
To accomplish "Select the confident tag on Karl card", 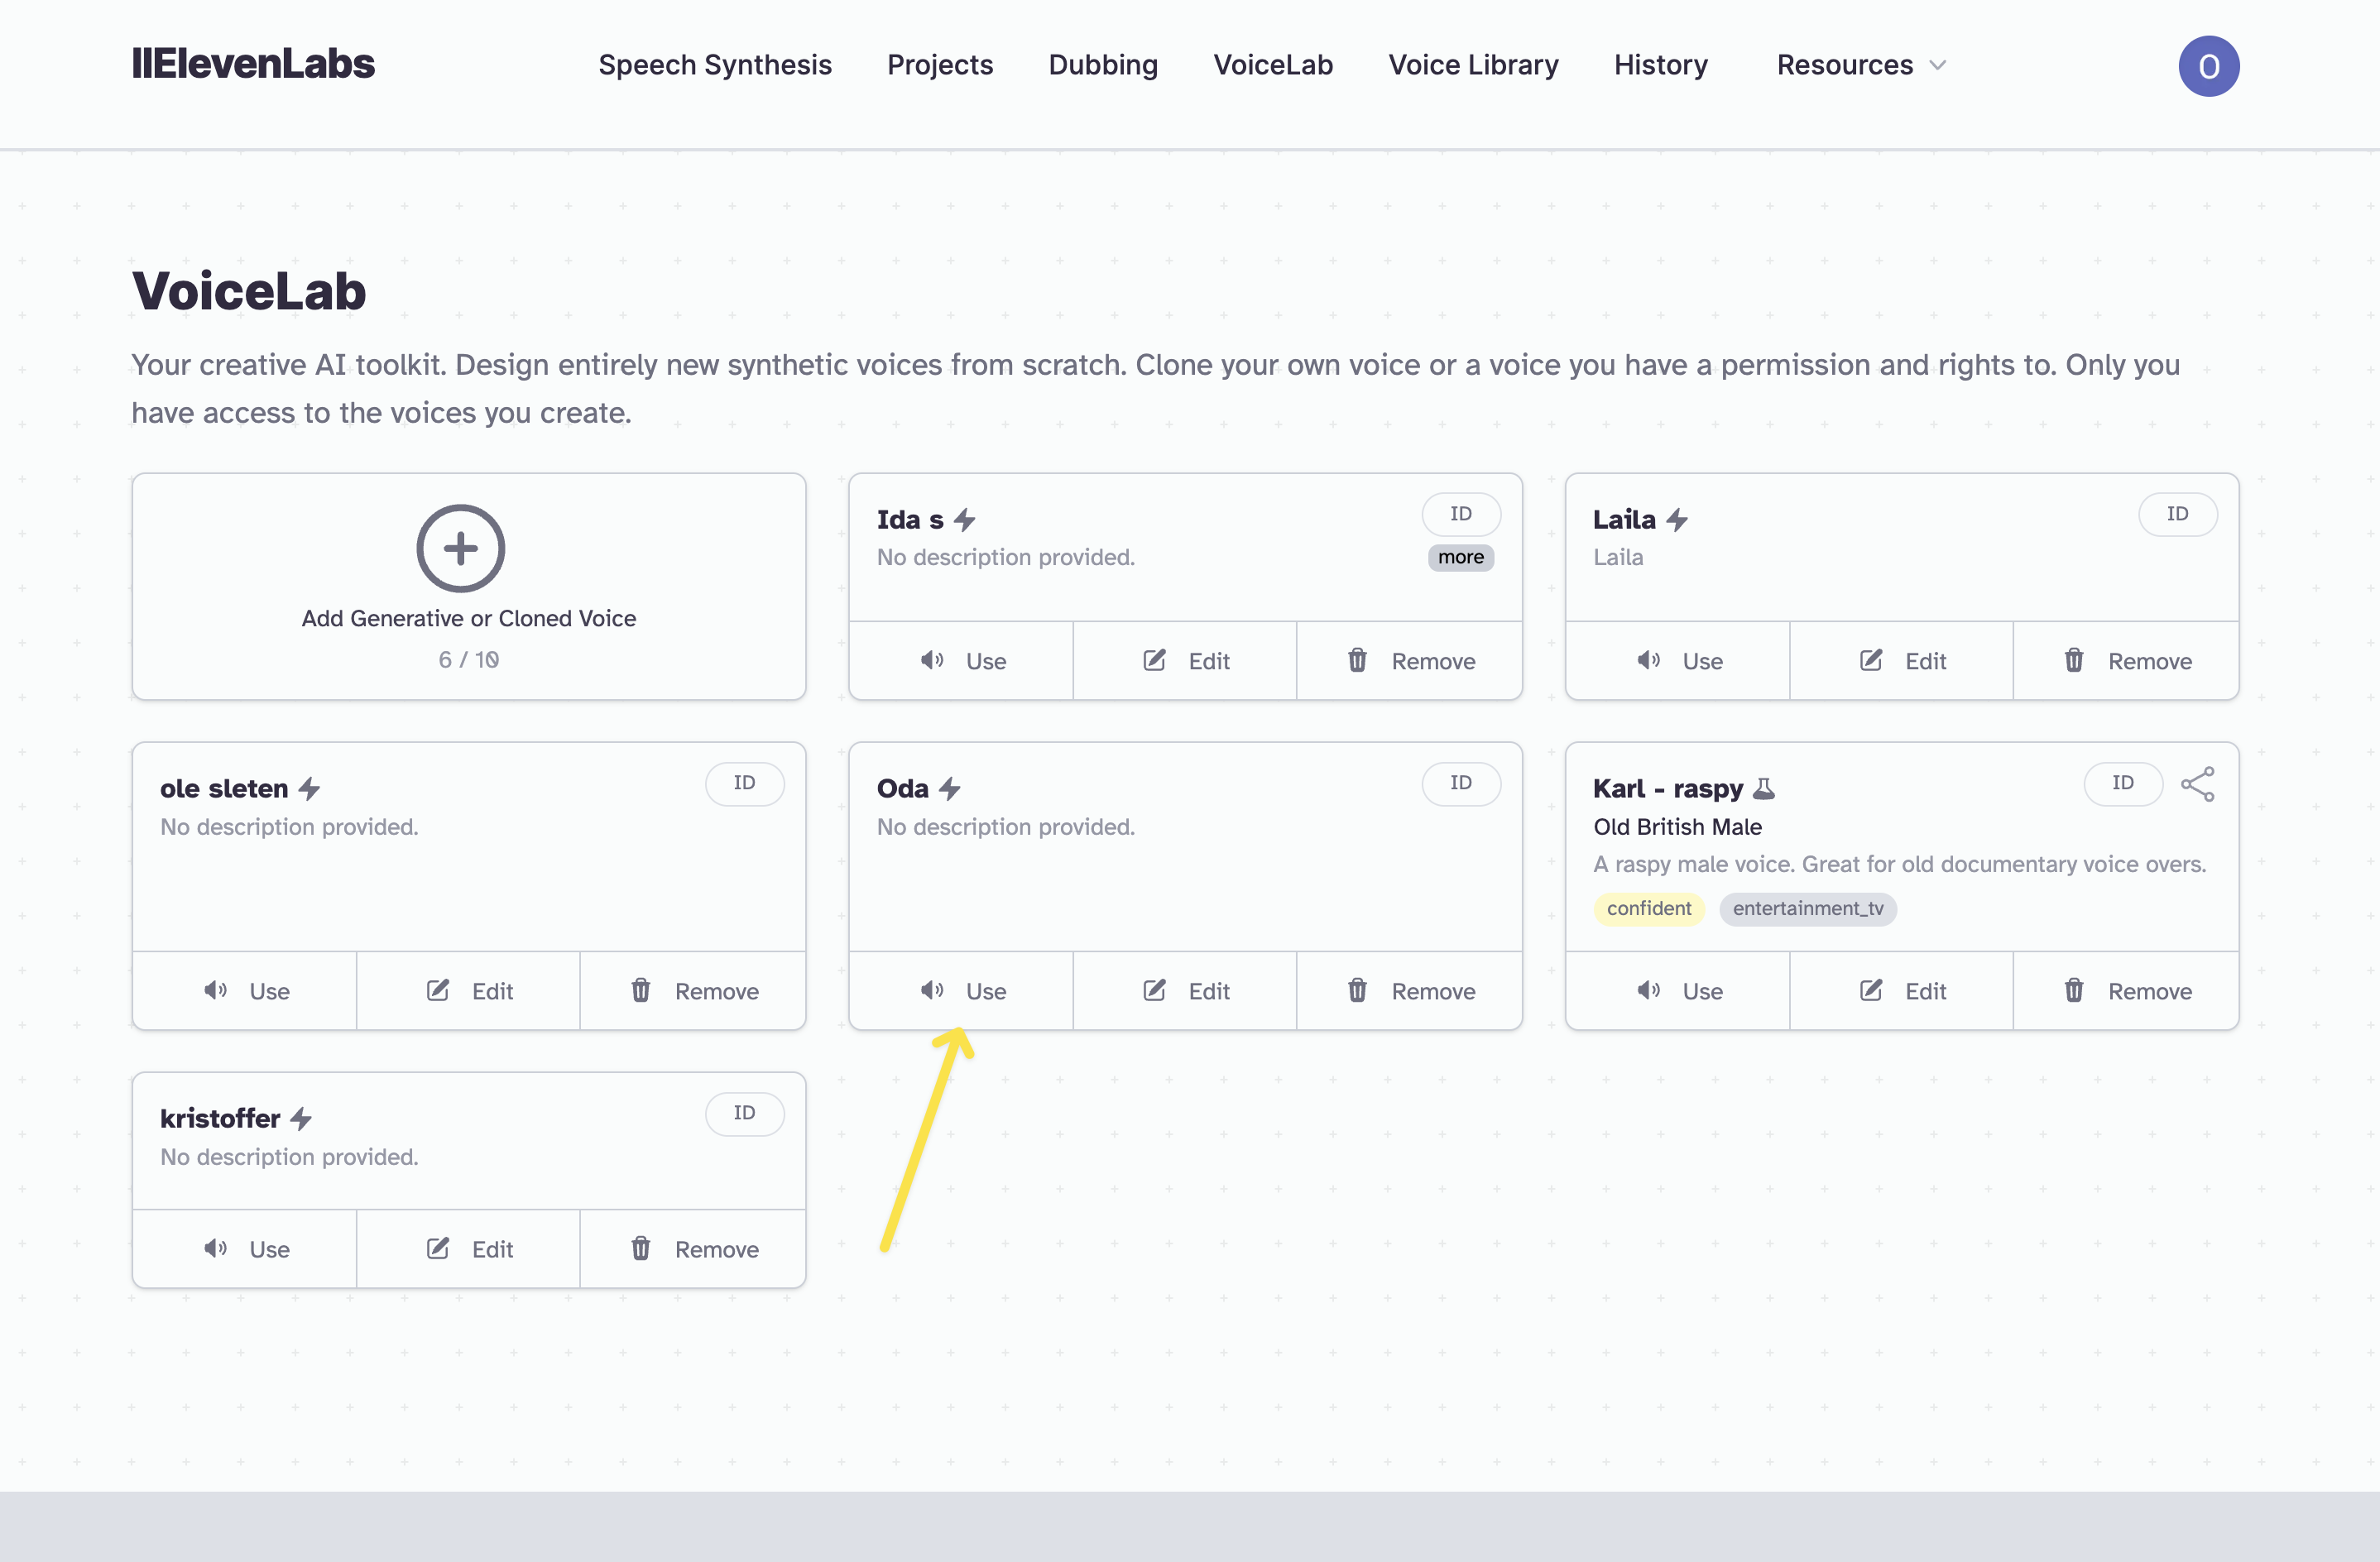I will [1648, 908].
